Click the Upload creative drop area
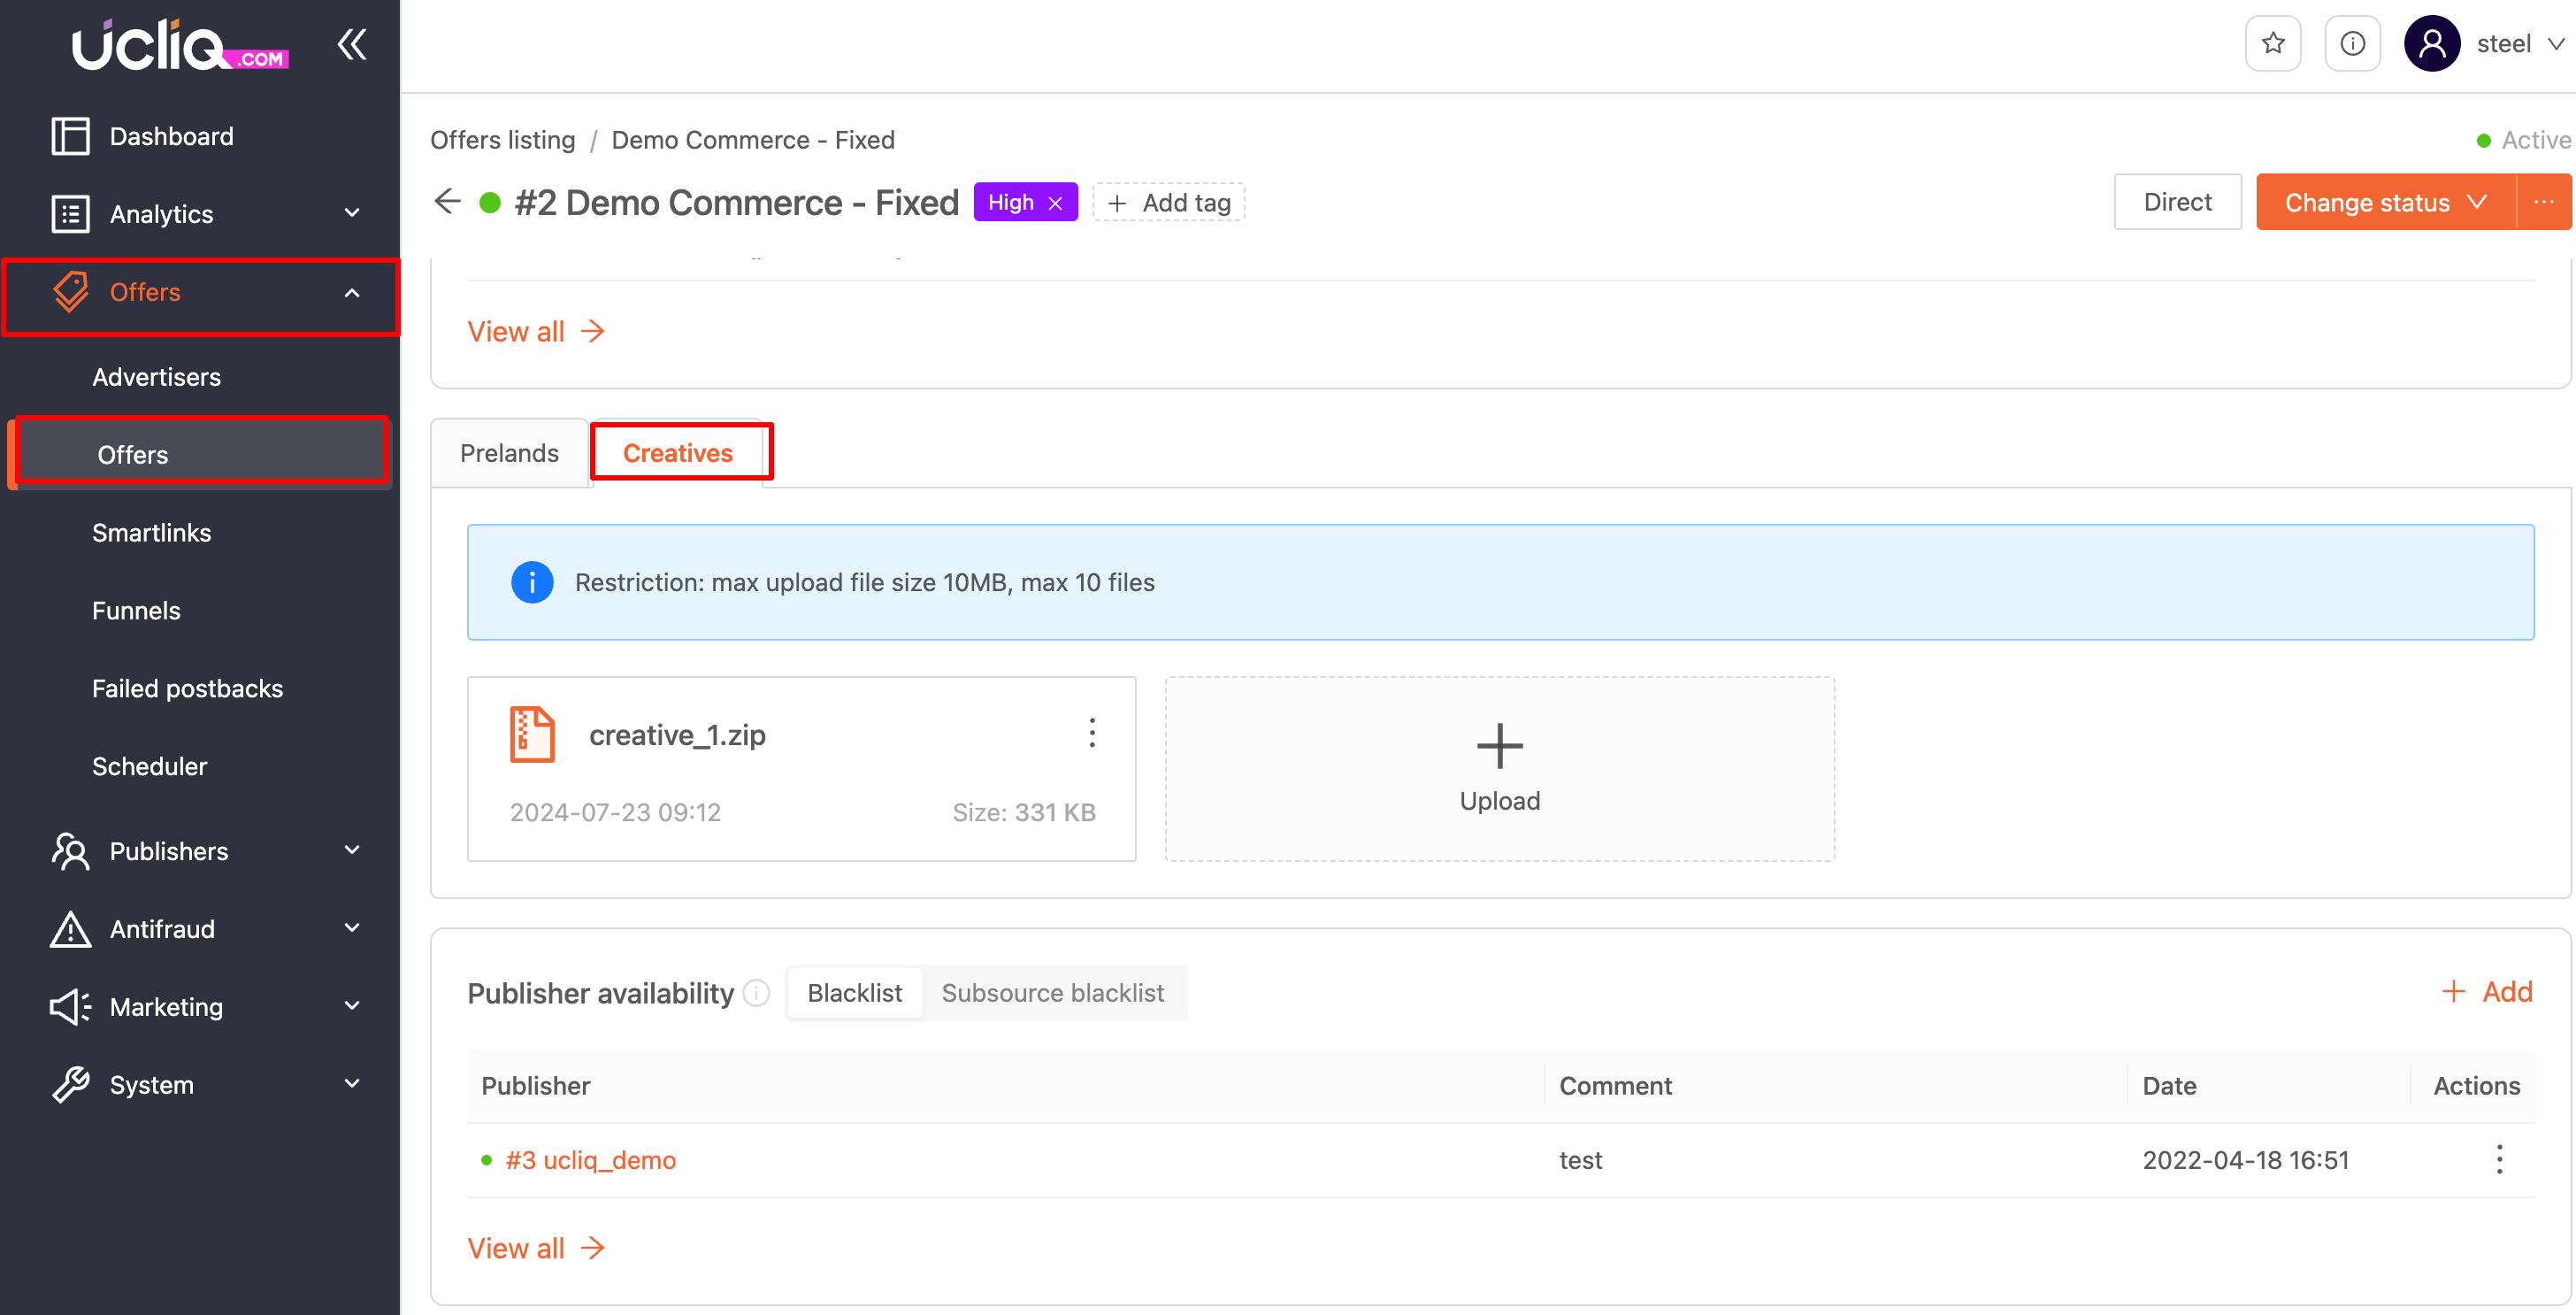 tap(1499, 768)
